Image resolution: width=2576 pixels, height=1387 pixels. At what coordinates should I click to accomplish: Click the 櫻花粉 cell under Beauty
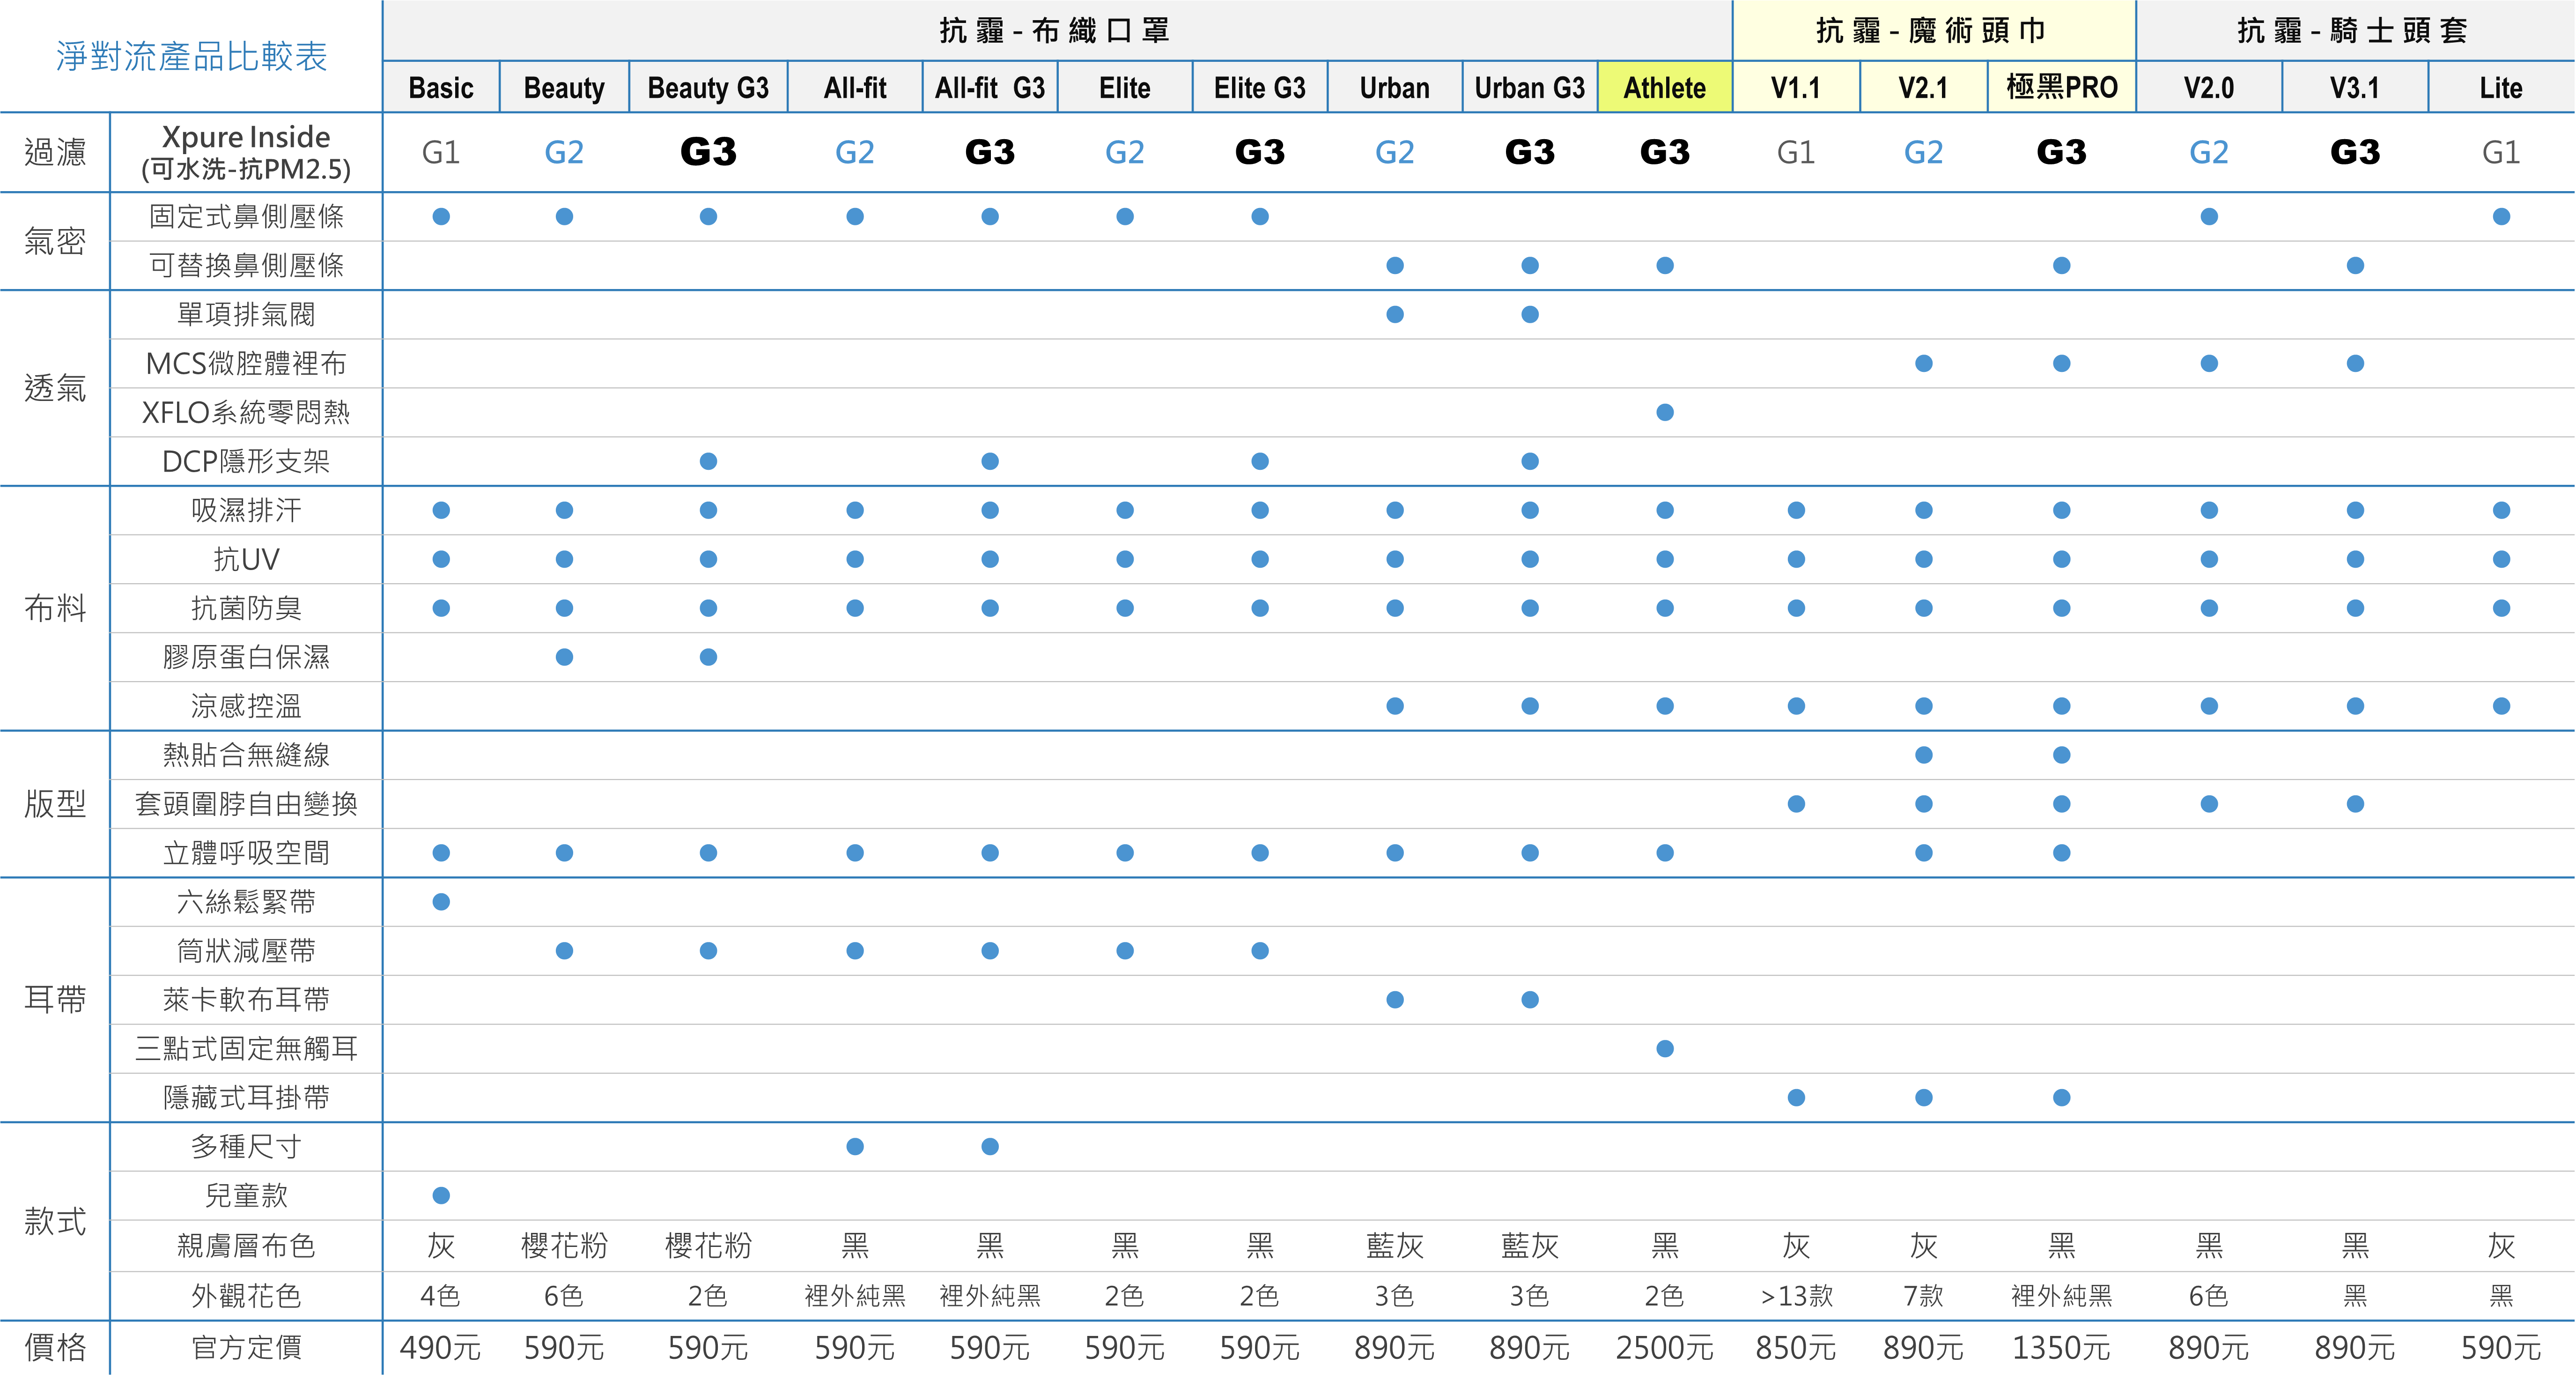click(x=564, y=1246)
